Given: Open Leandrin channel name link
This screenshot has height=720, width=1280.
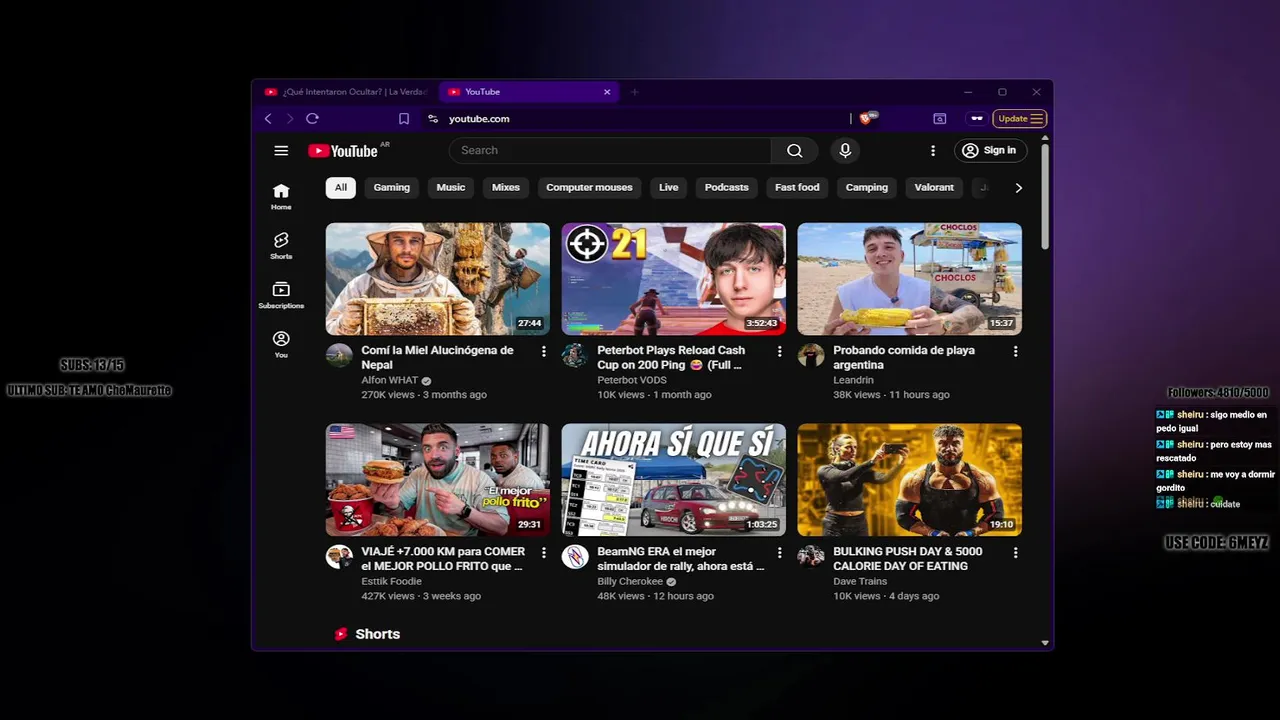Looking at the screenshot, I should [853, 380].
